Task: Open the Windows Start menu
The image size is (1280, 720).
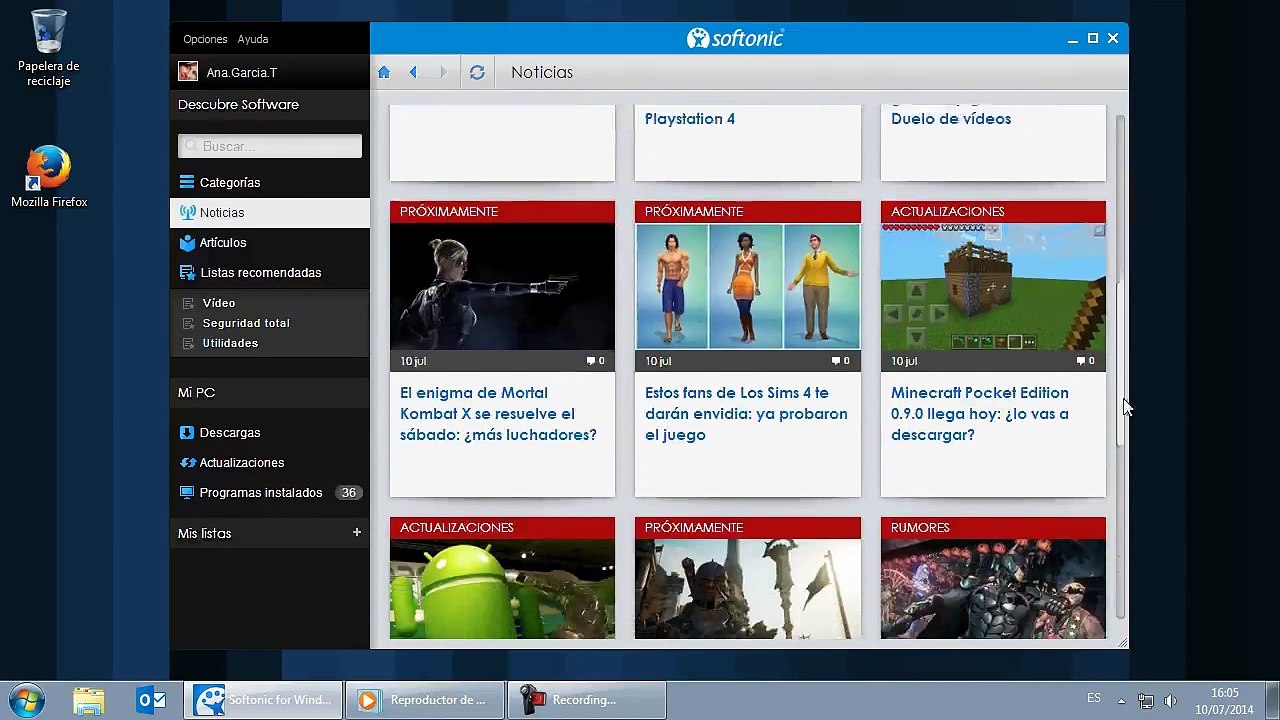Action: [27, 699]
